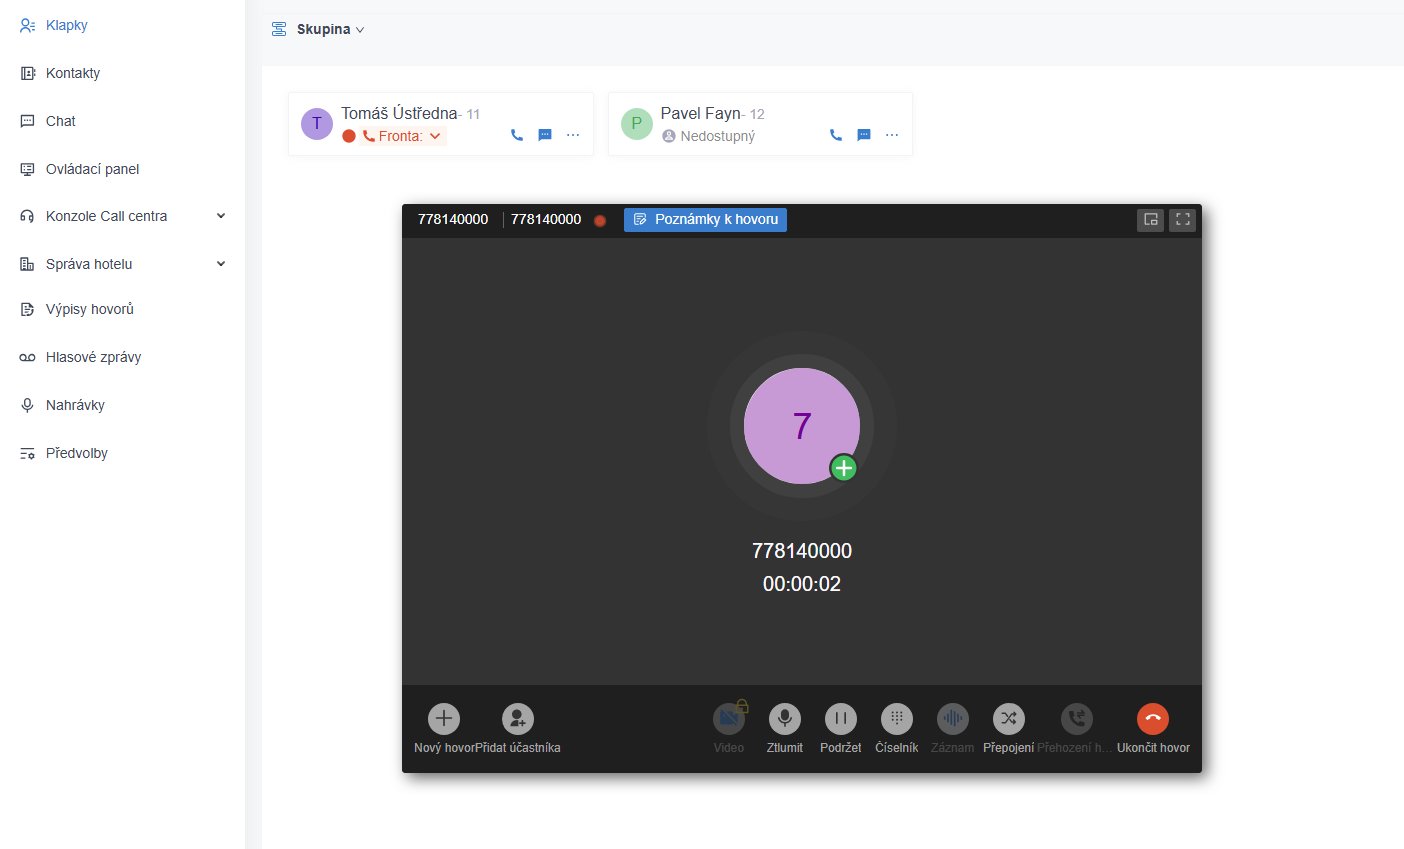The height and width of the screenshot is (849, 1404).
Task: Open more options for Tomáš Ústředna
Action: (573, 135)
